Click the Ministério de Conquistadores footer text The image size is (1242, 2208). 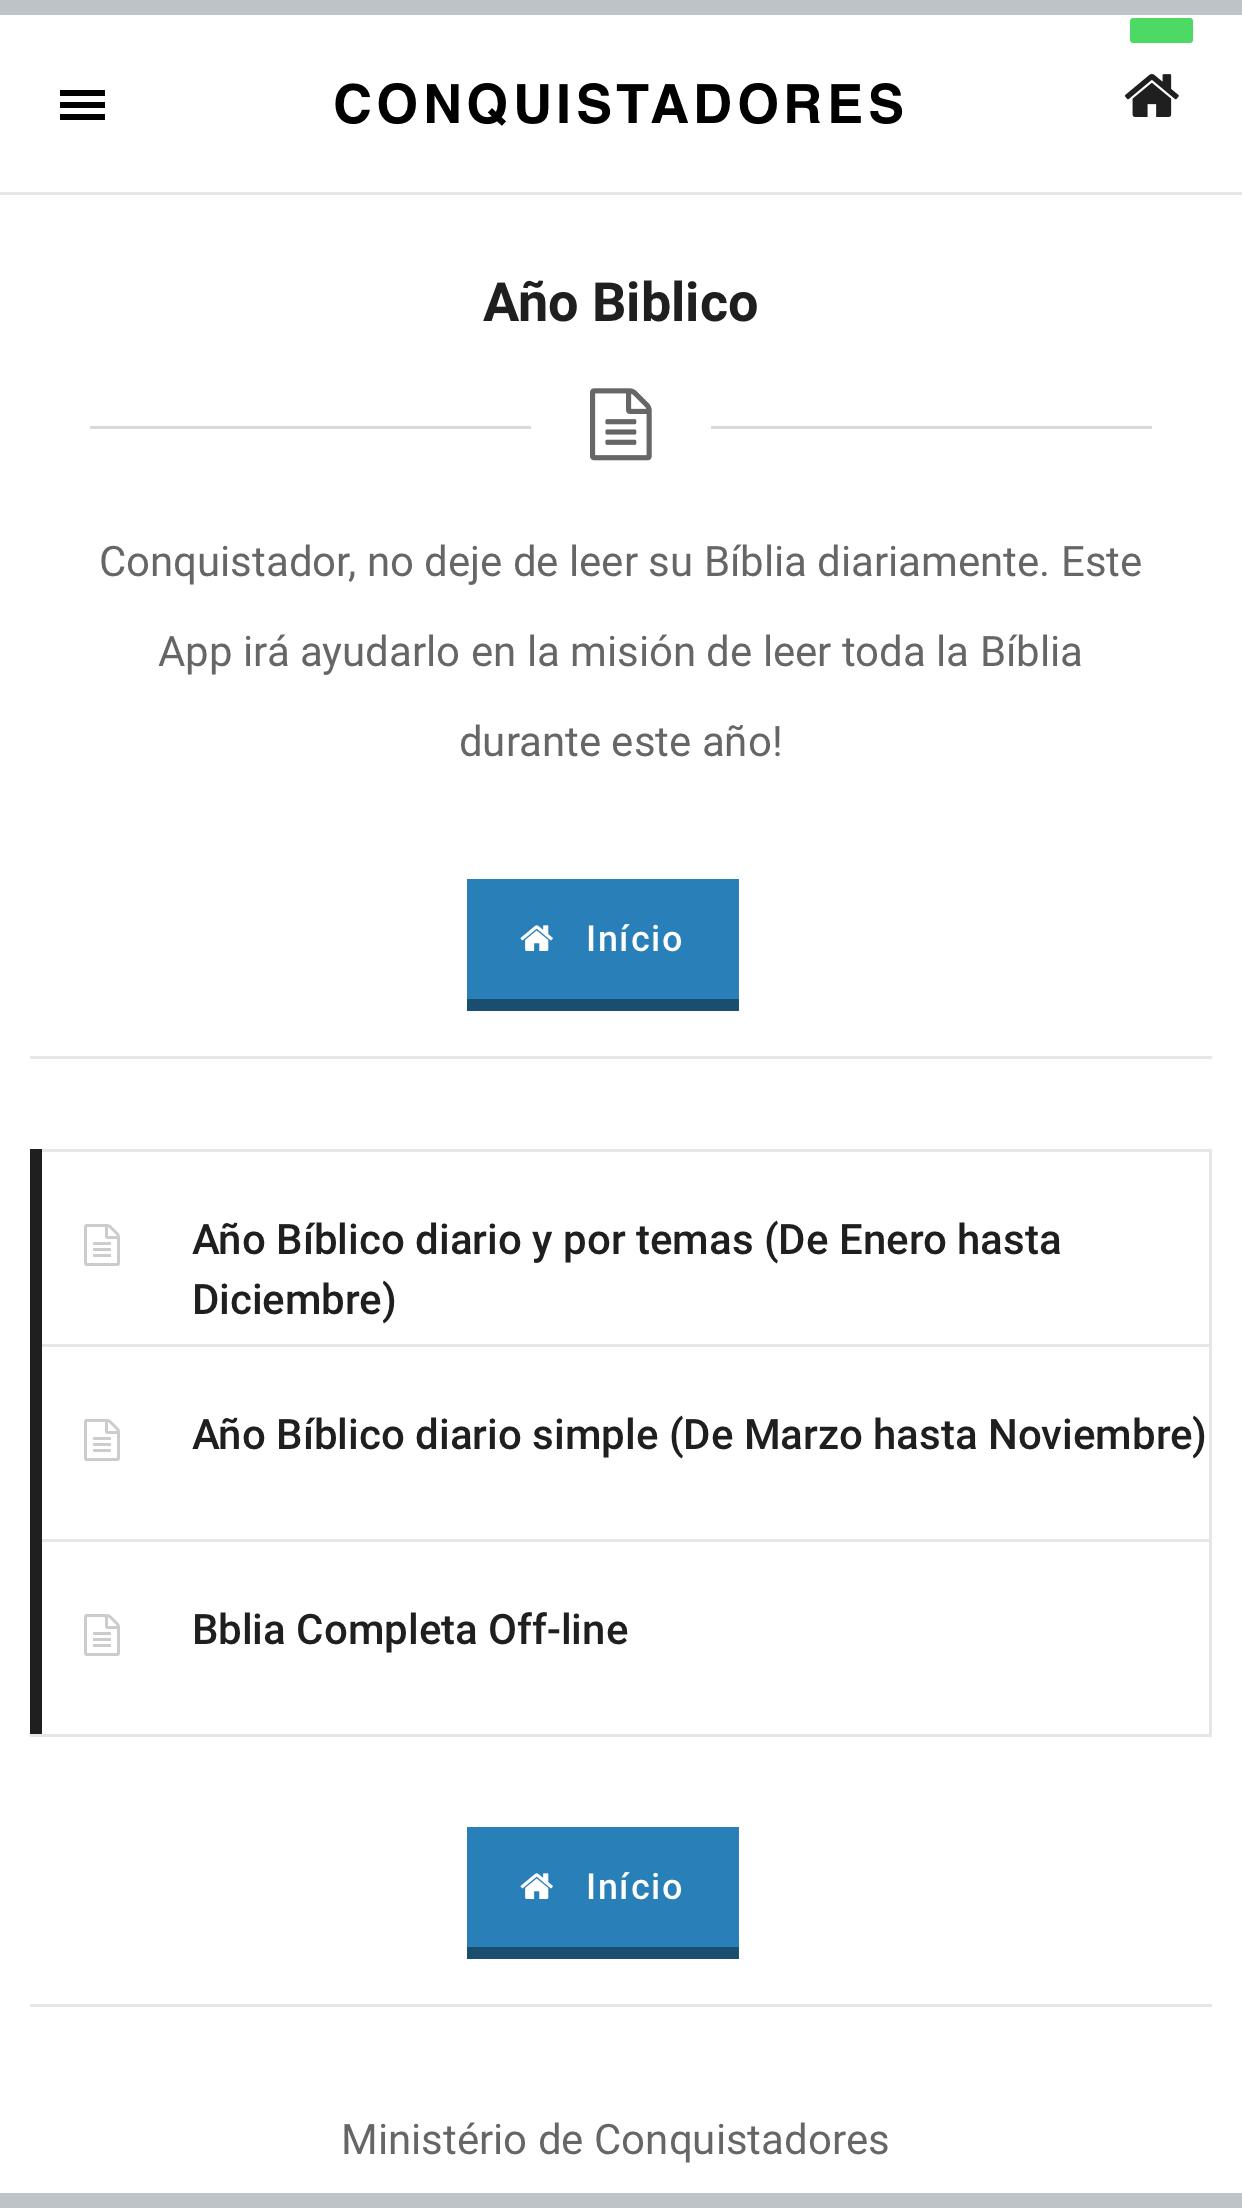615,2140
